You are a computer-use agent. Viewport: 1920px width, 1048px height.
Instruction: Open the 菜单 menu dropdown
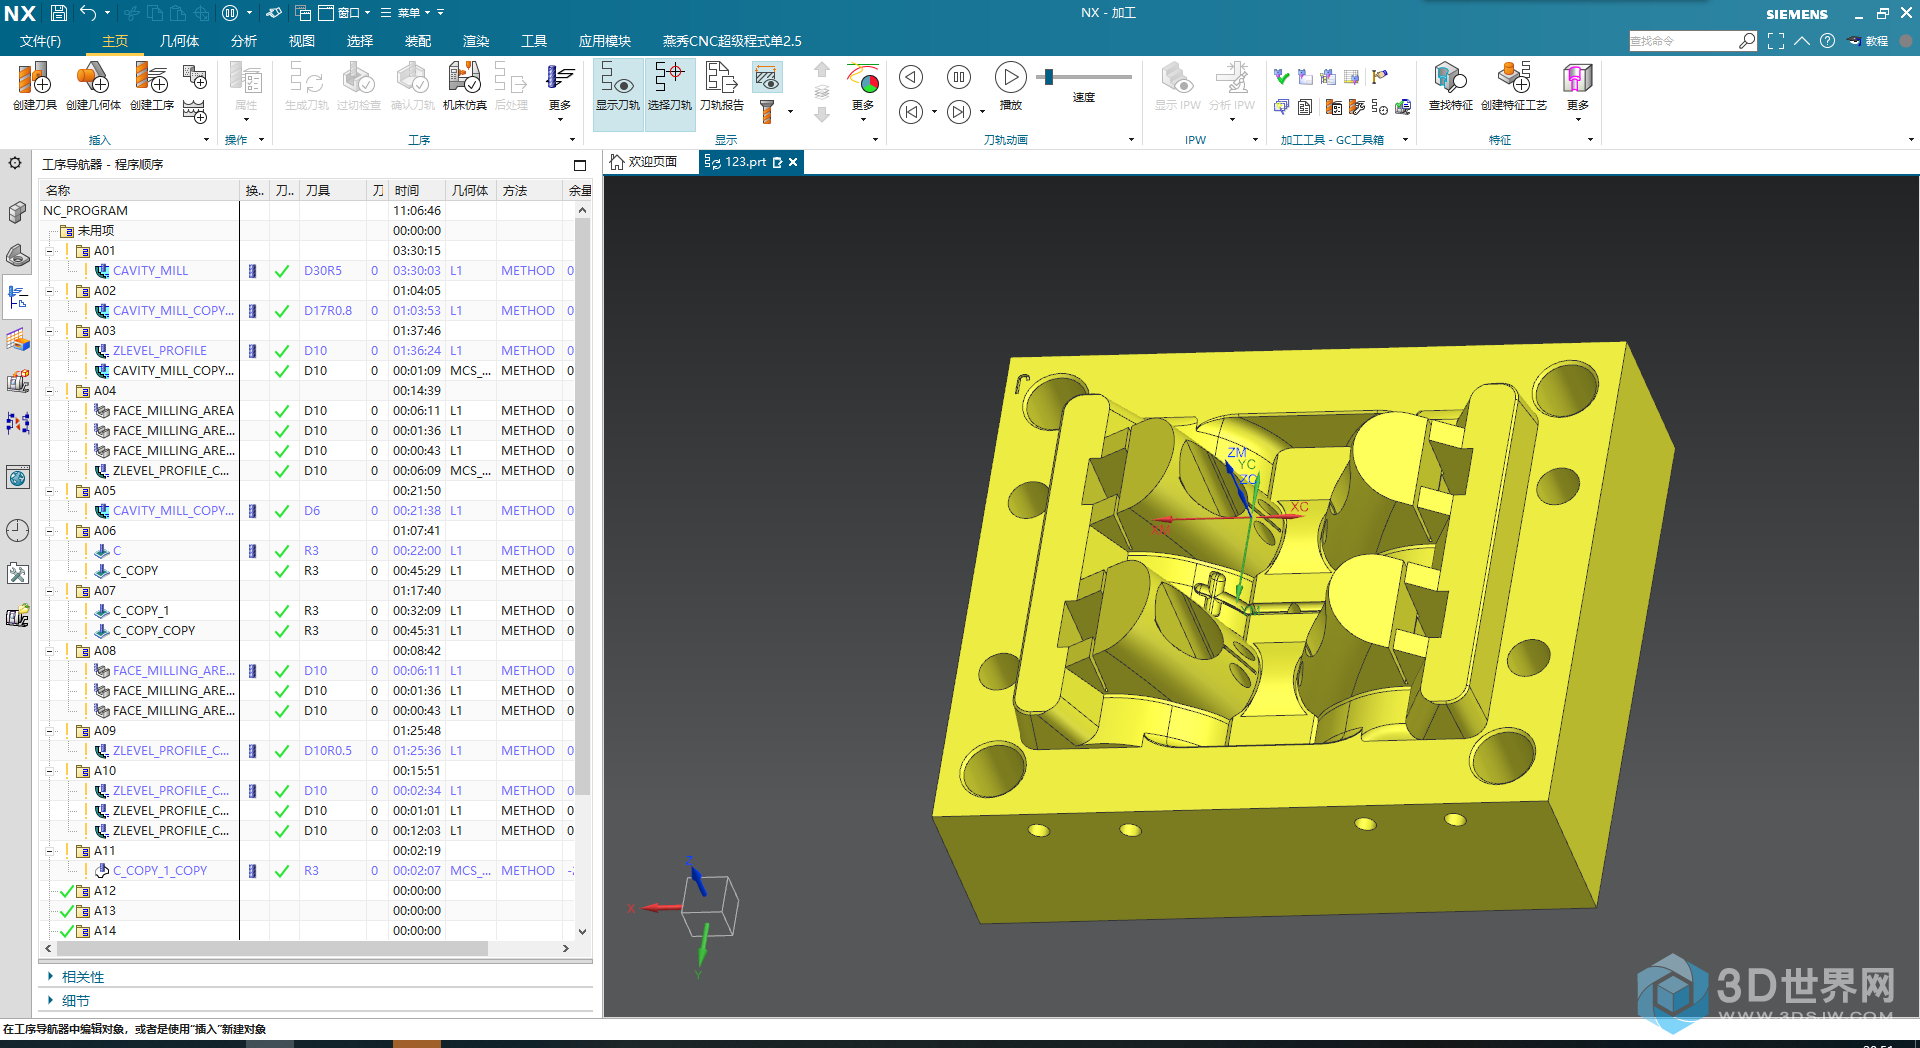[405, 13]
